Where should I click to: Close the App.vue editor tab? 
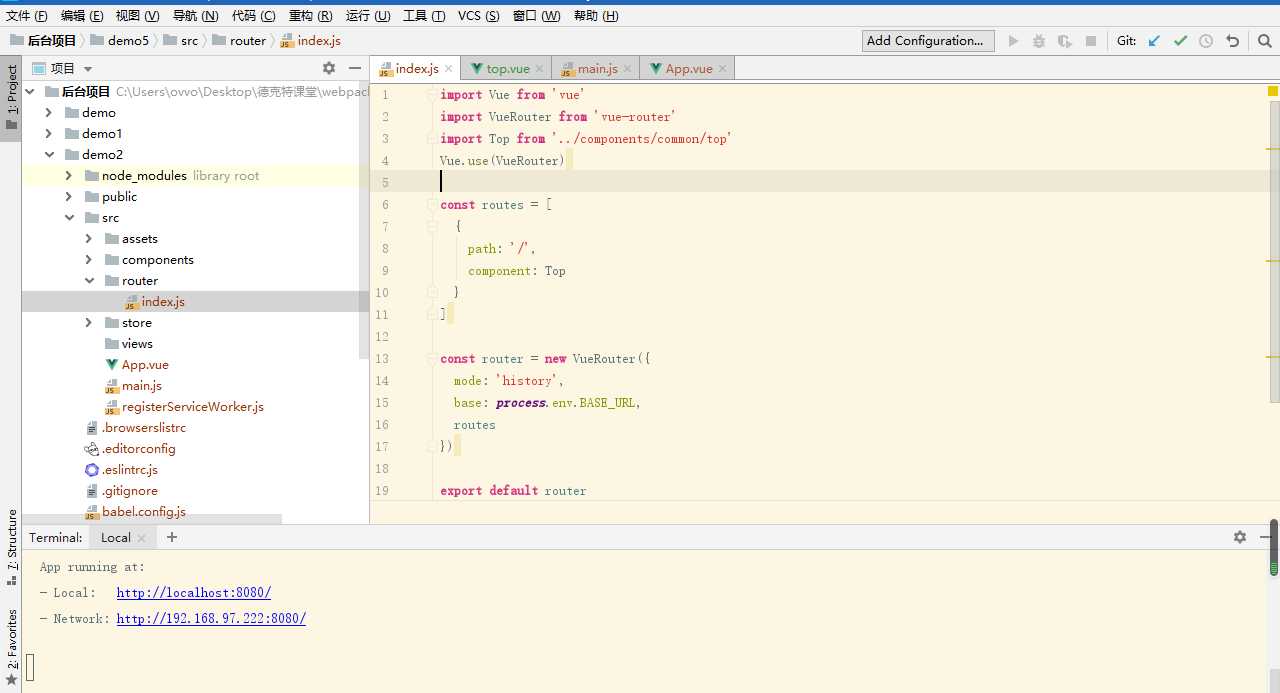(x=723, y=69)
